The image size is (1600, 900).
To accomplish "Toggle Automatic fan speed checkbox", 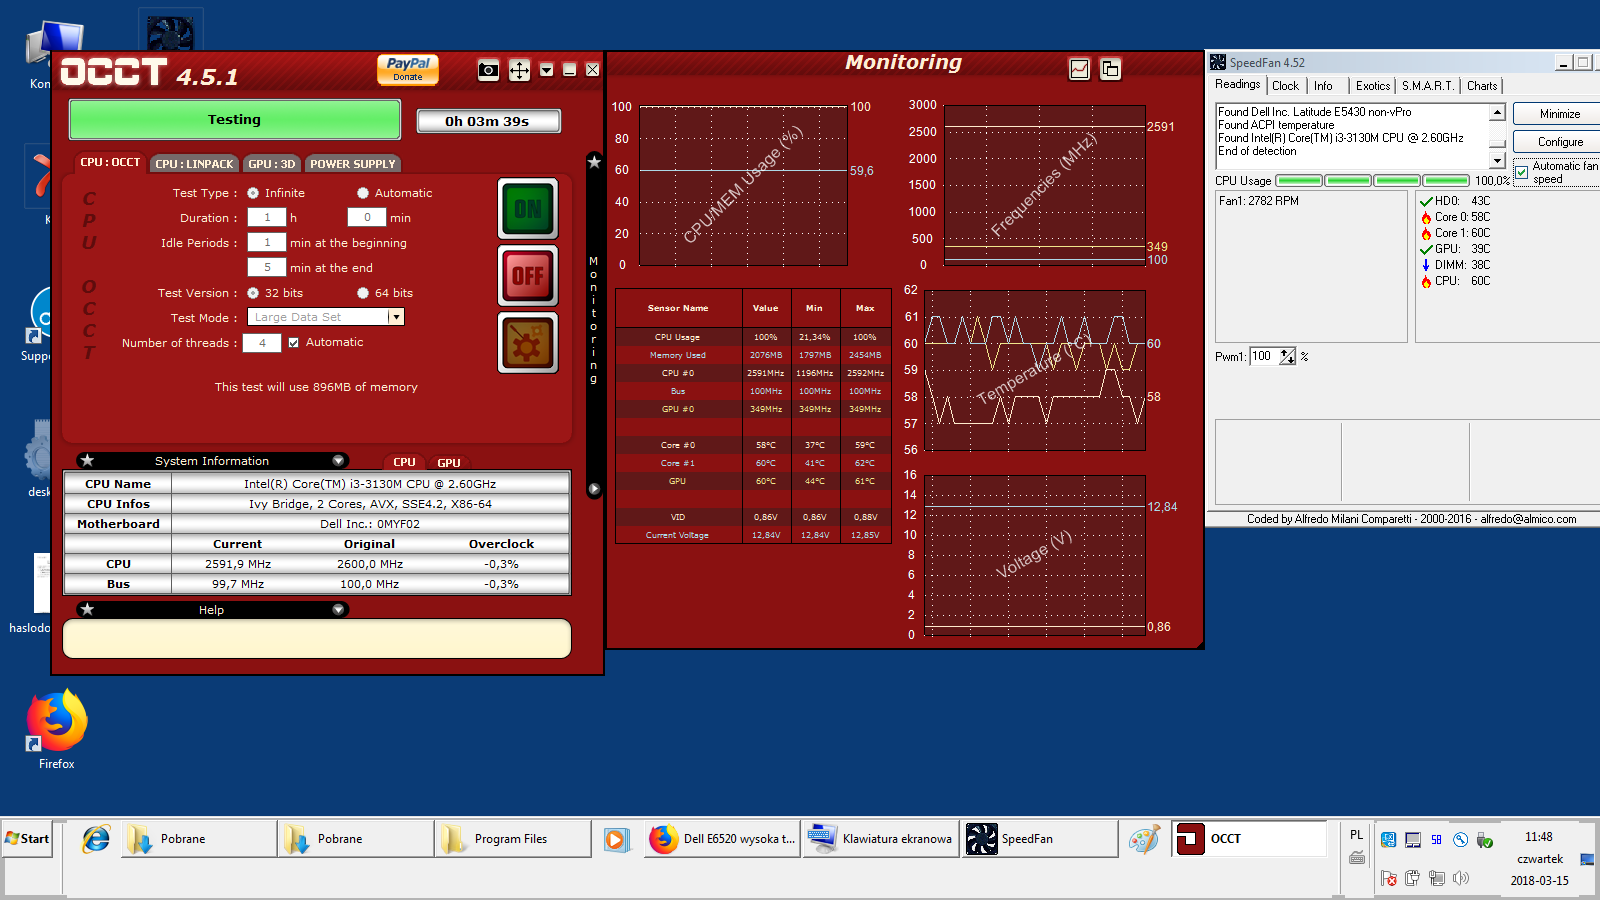I will [x=1521, y=172].
